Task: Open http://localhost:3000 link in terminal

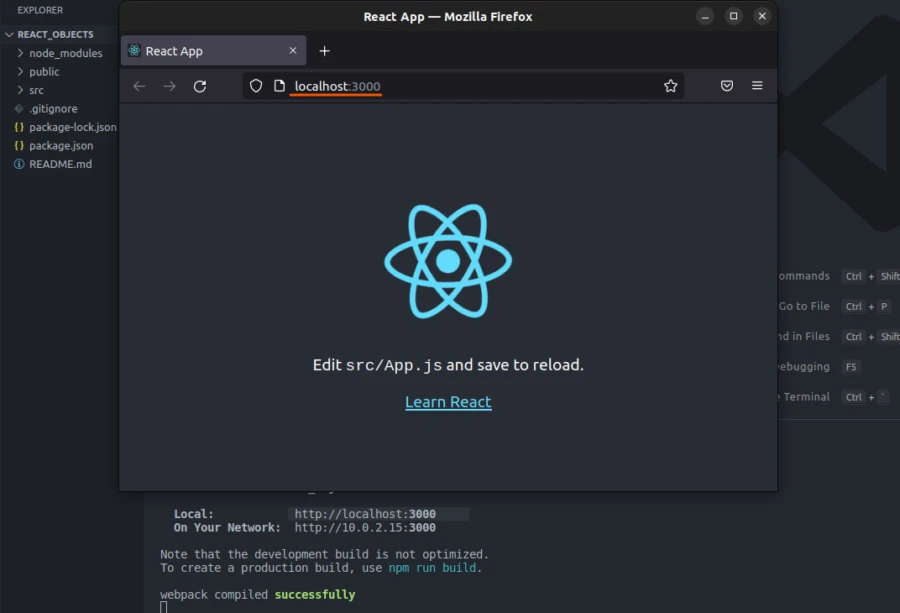Action: click(x=364, y=514)
